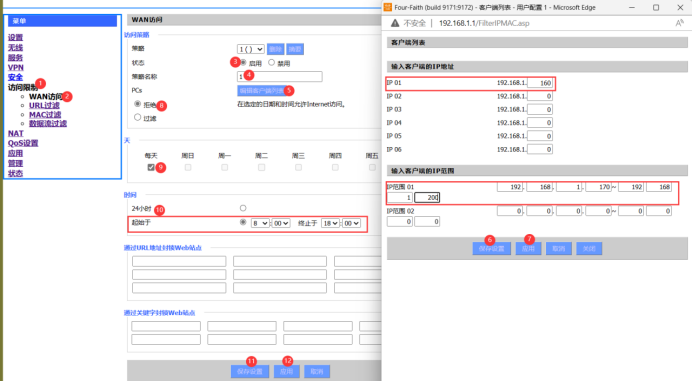Select the 禁用 status radio button
The image size is (693, 381).
tap(271, 63)
